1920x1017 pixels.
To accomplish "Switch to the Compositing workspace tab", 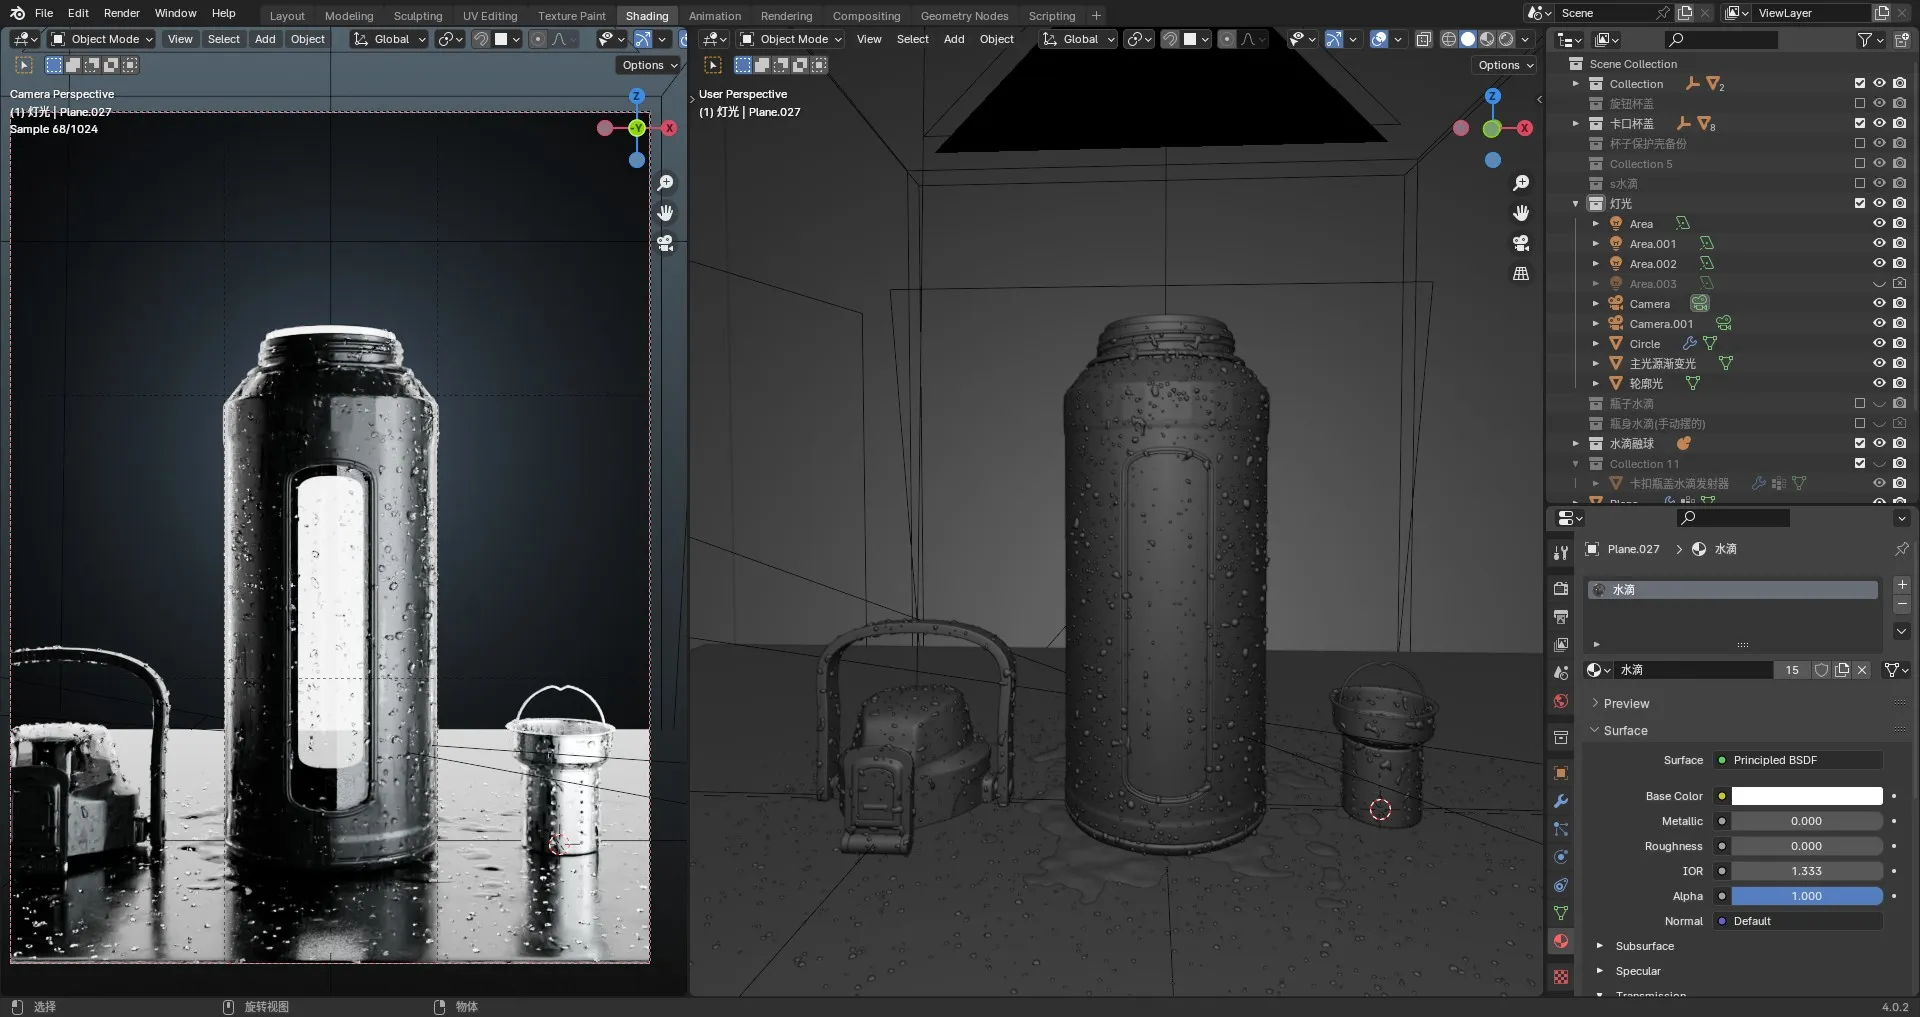I will click(x=866, y=16).
